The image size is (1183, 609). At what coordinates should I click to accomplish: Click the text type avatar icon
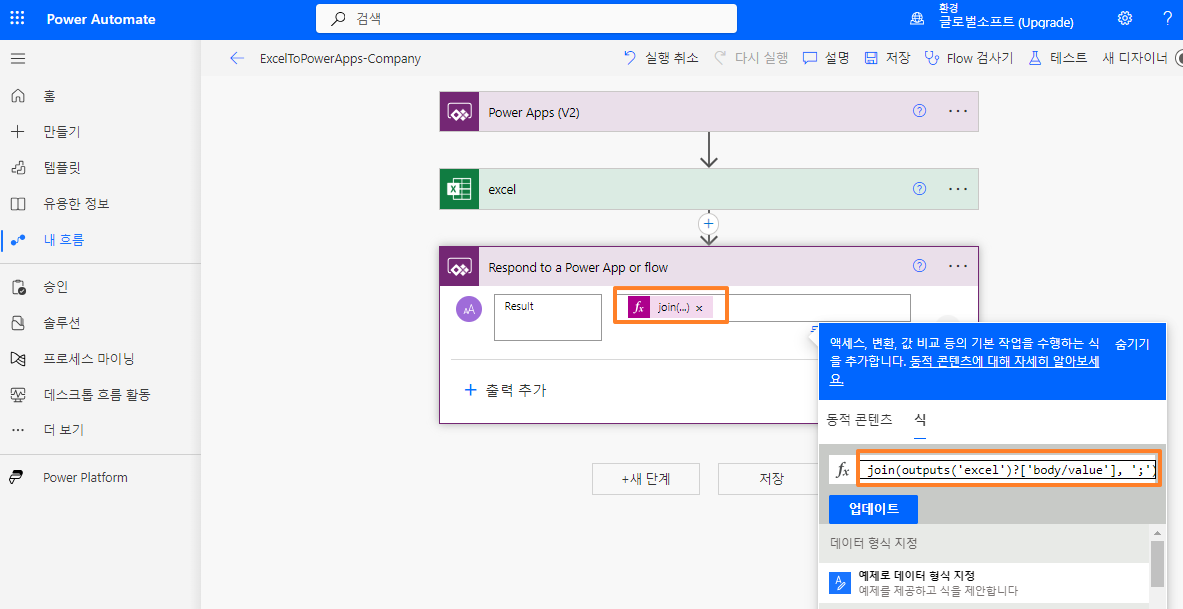tap(469, 309)
